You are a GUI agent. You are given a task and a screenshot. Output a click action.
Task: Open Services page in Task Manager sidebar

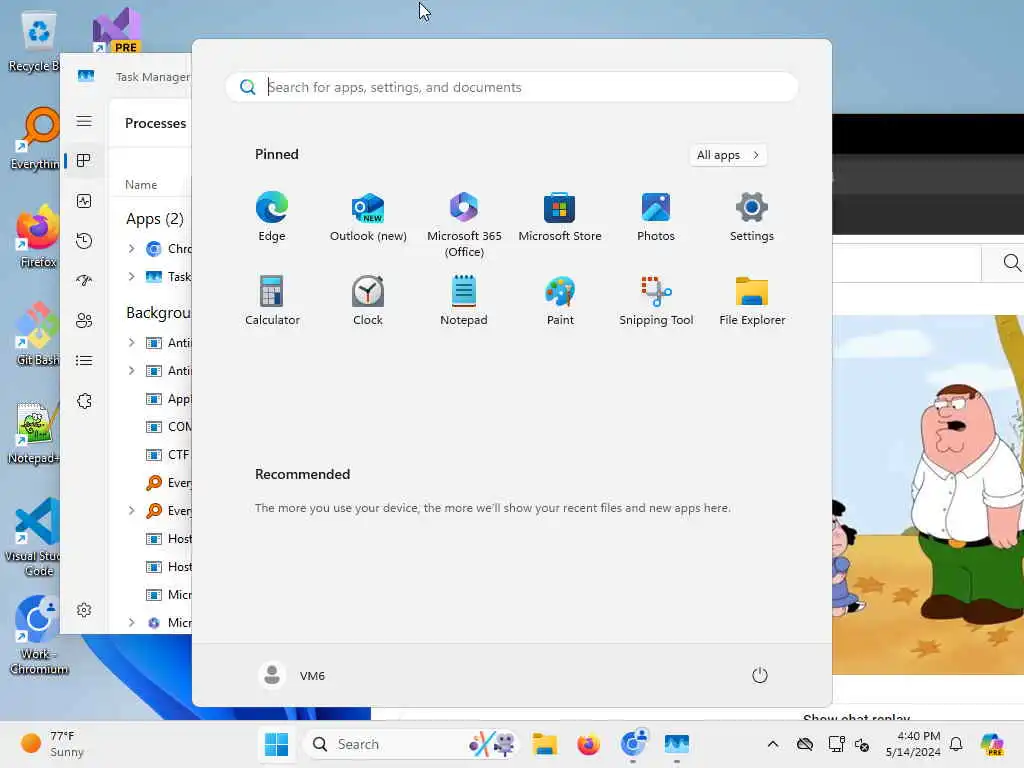84,401
